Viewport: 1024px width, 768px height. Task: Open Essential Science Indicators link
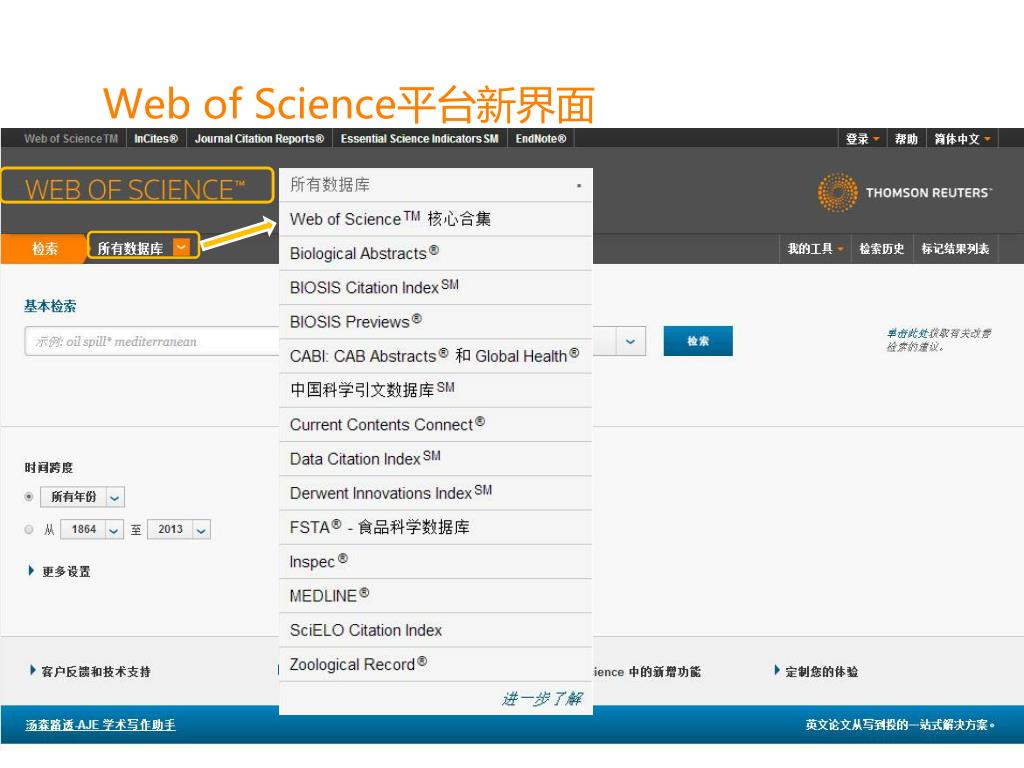coord(419,138)
